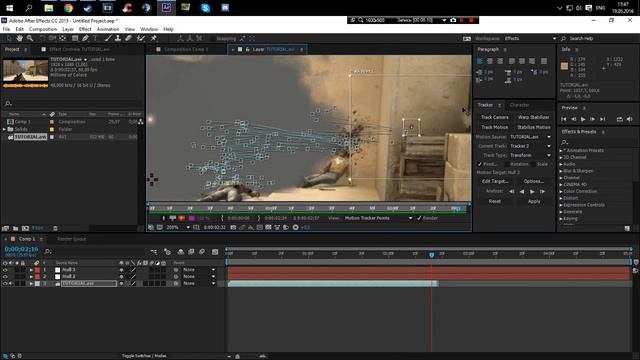Open the Current Track dropdown

point(531,146)
